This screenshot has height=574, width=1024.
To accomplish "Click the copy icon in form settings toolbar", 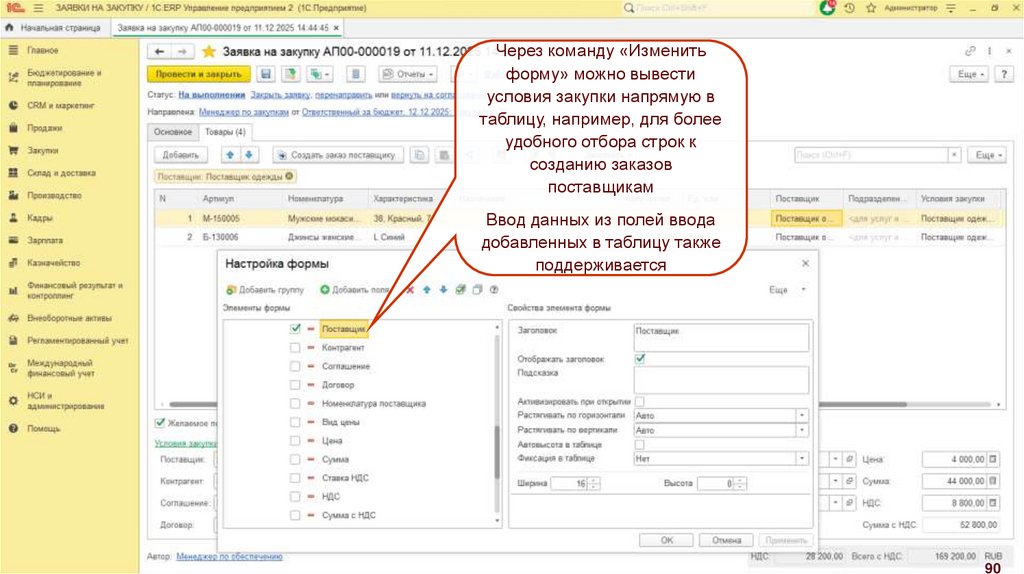I will pyautogui.click(x=477, y=290).
